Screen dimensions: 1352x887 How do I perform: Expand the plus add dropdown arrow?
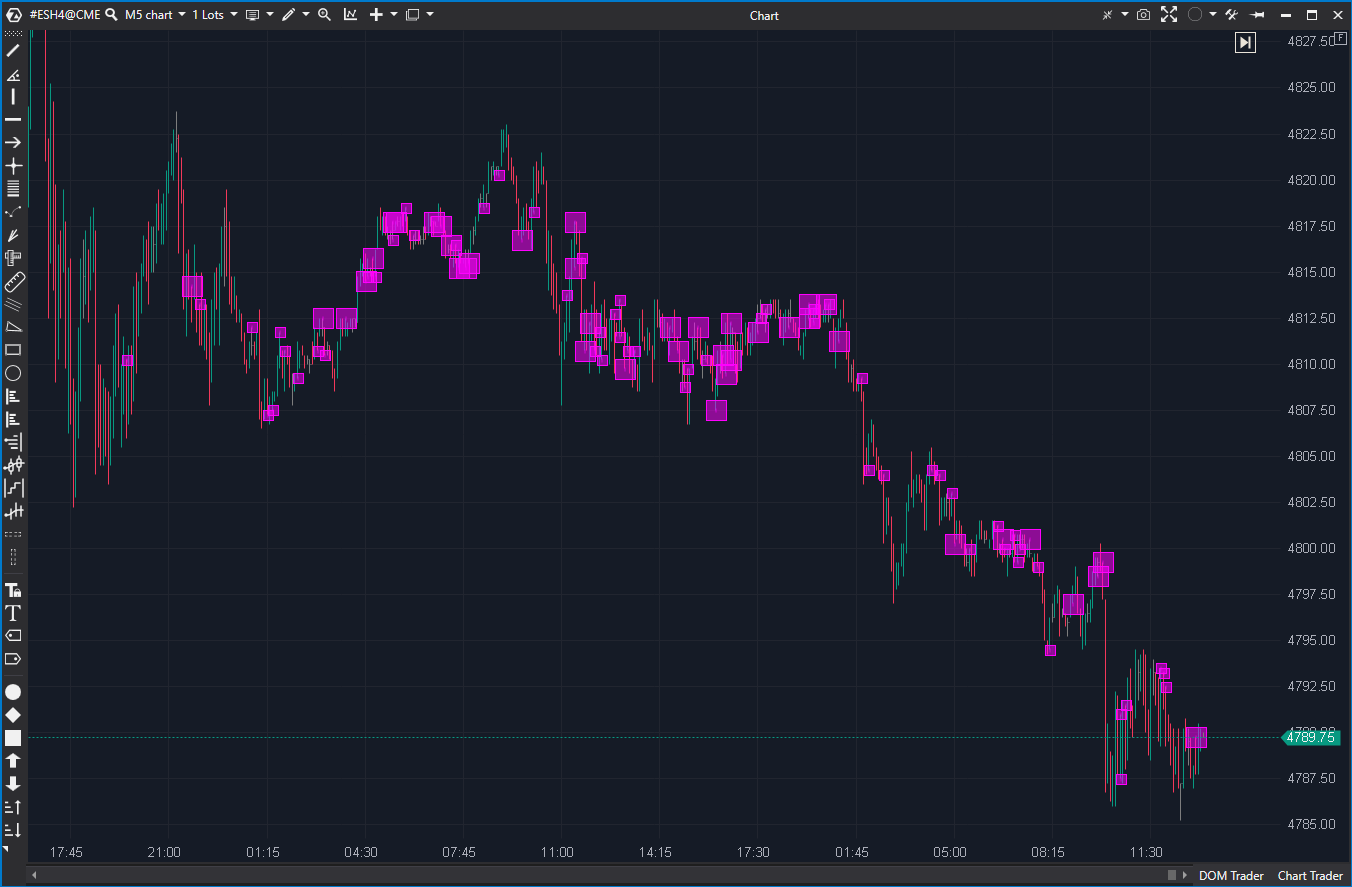(394, 15)
